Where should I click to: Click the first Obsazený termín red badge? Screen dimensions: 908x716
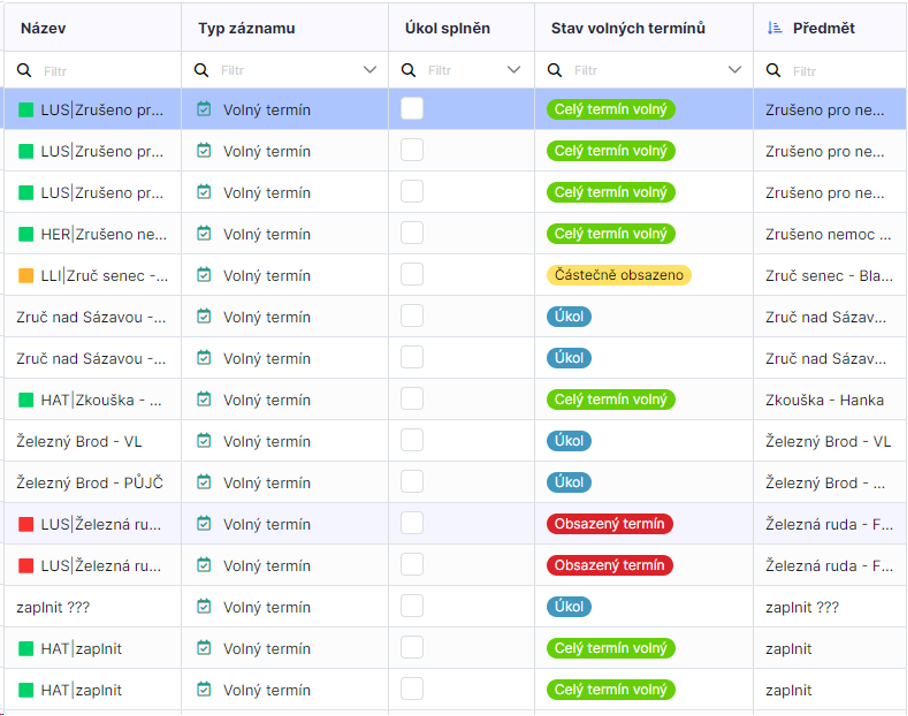click(609, 524)
